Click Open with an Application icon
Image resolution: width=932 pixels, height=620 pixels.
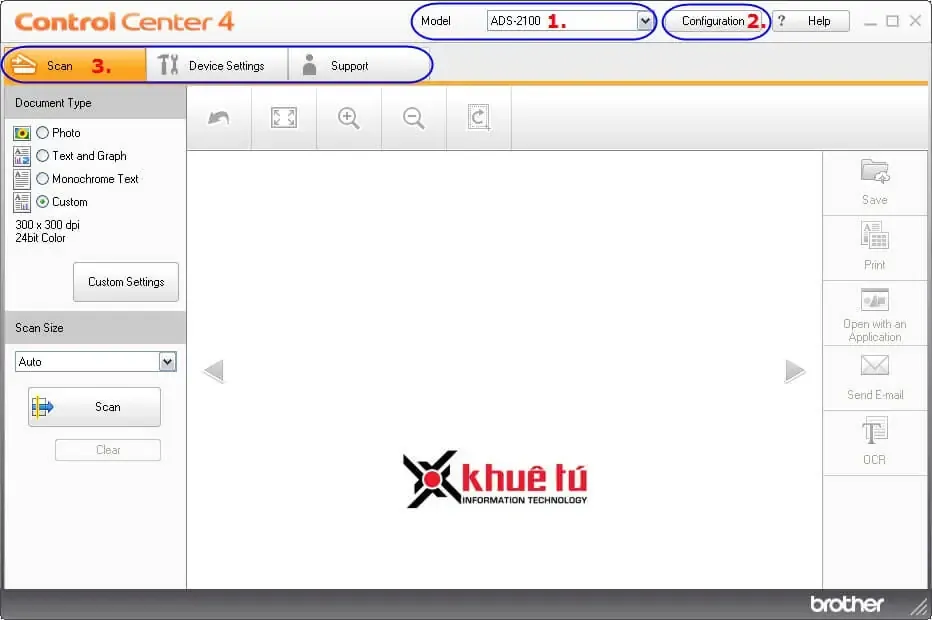tap(874, 302)
